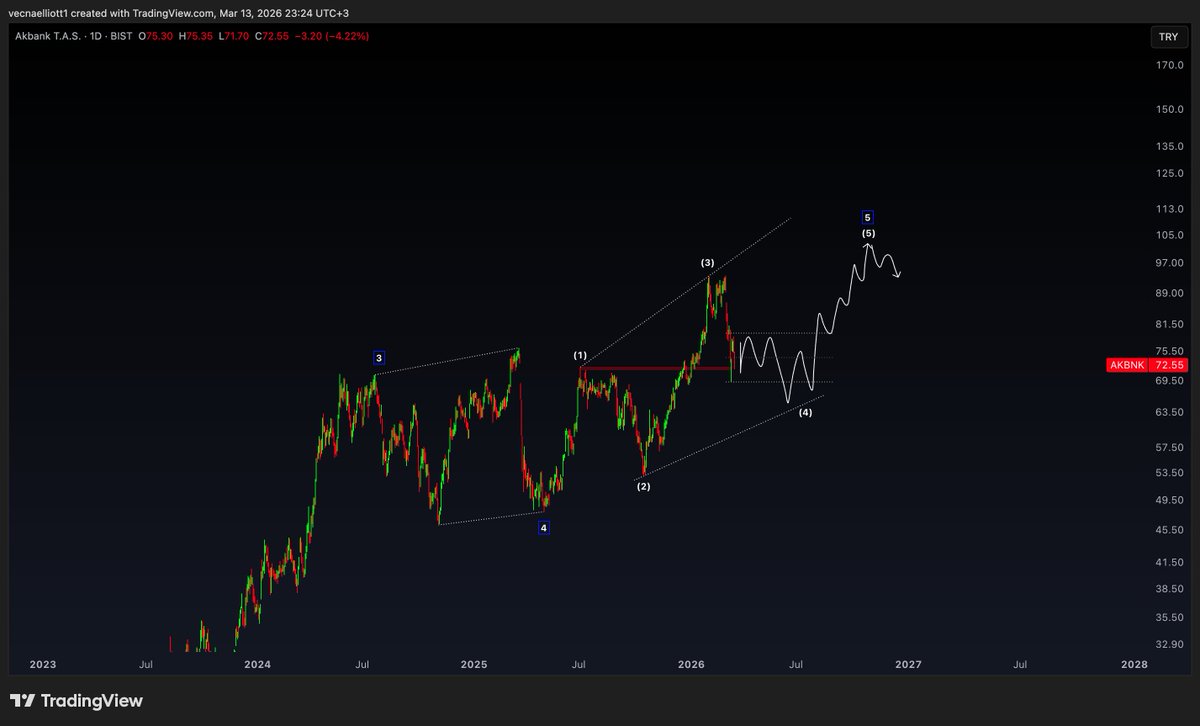Click the 113.0 price axis label
Screen dimensions: 1200x726
[1170, 209]
